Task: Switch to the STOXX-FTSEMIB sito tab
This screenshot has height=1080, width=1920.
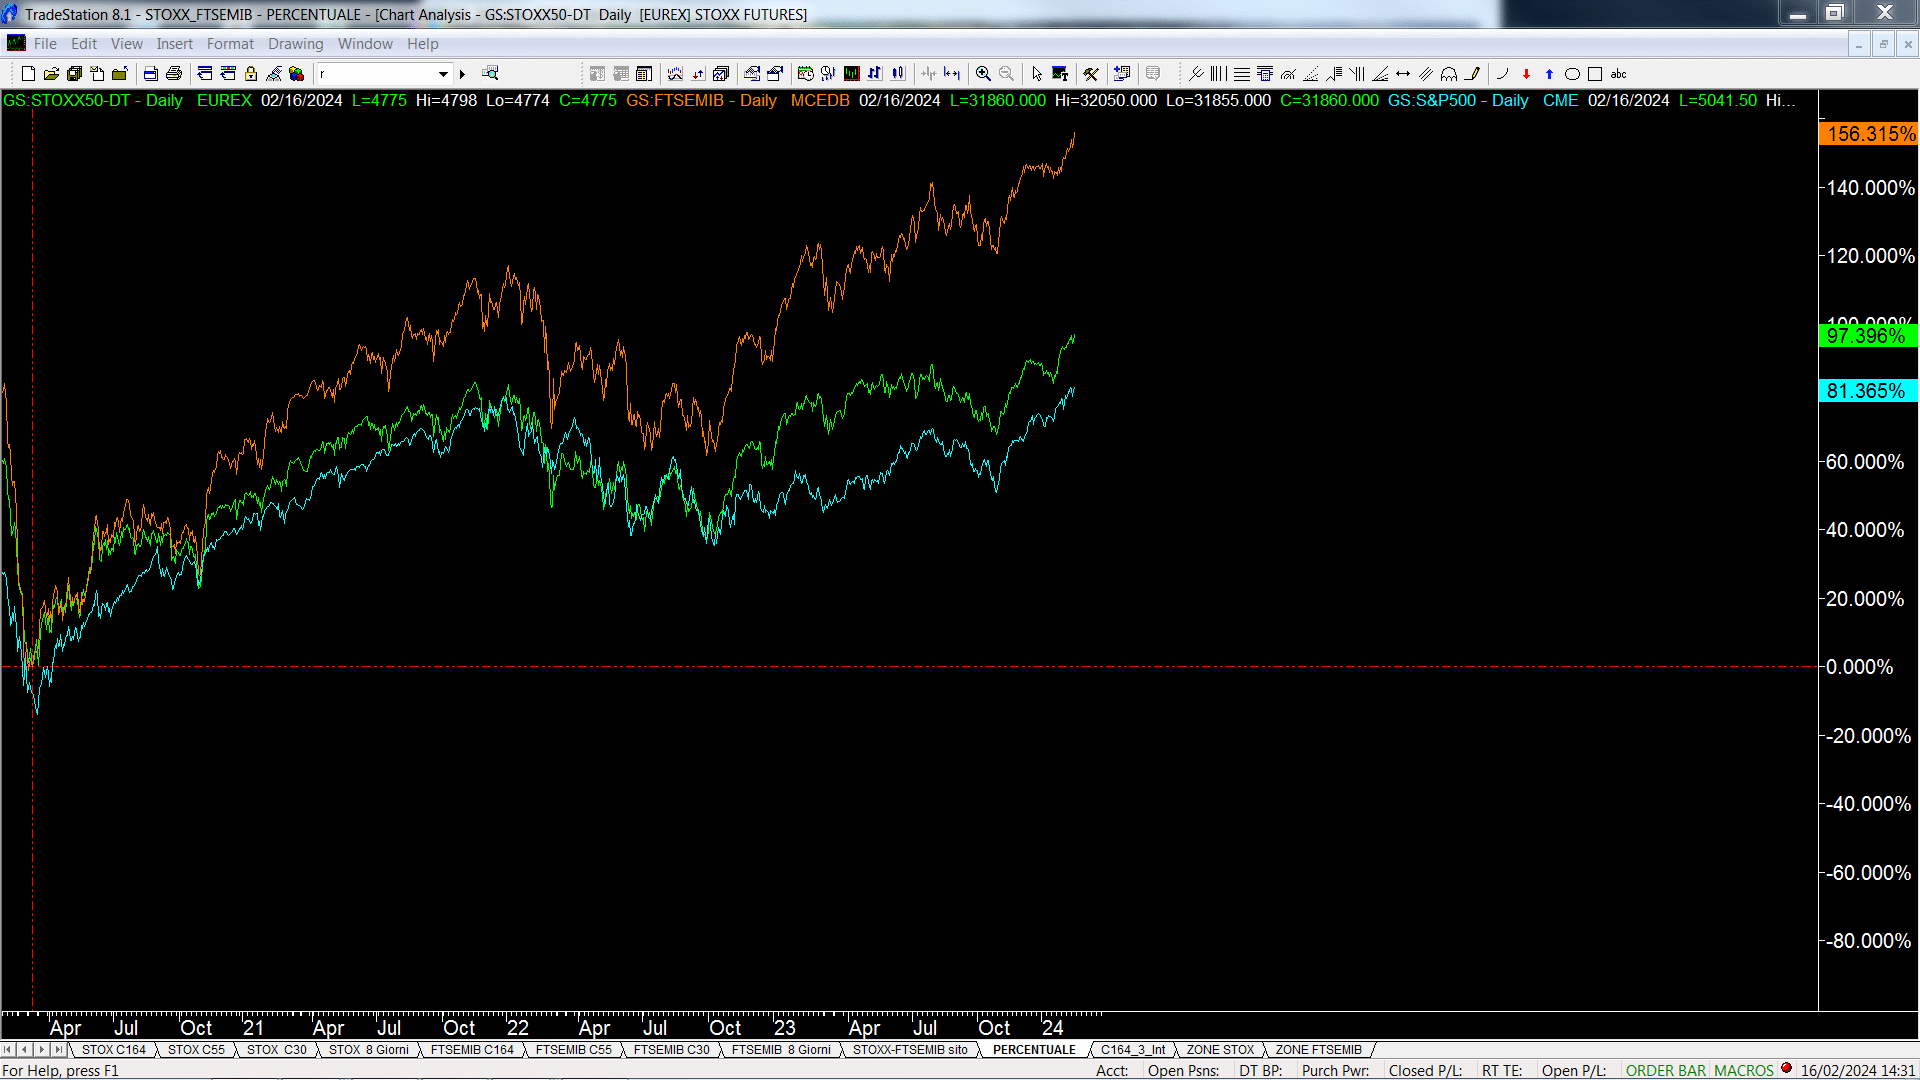Action: click(910, 1050)
